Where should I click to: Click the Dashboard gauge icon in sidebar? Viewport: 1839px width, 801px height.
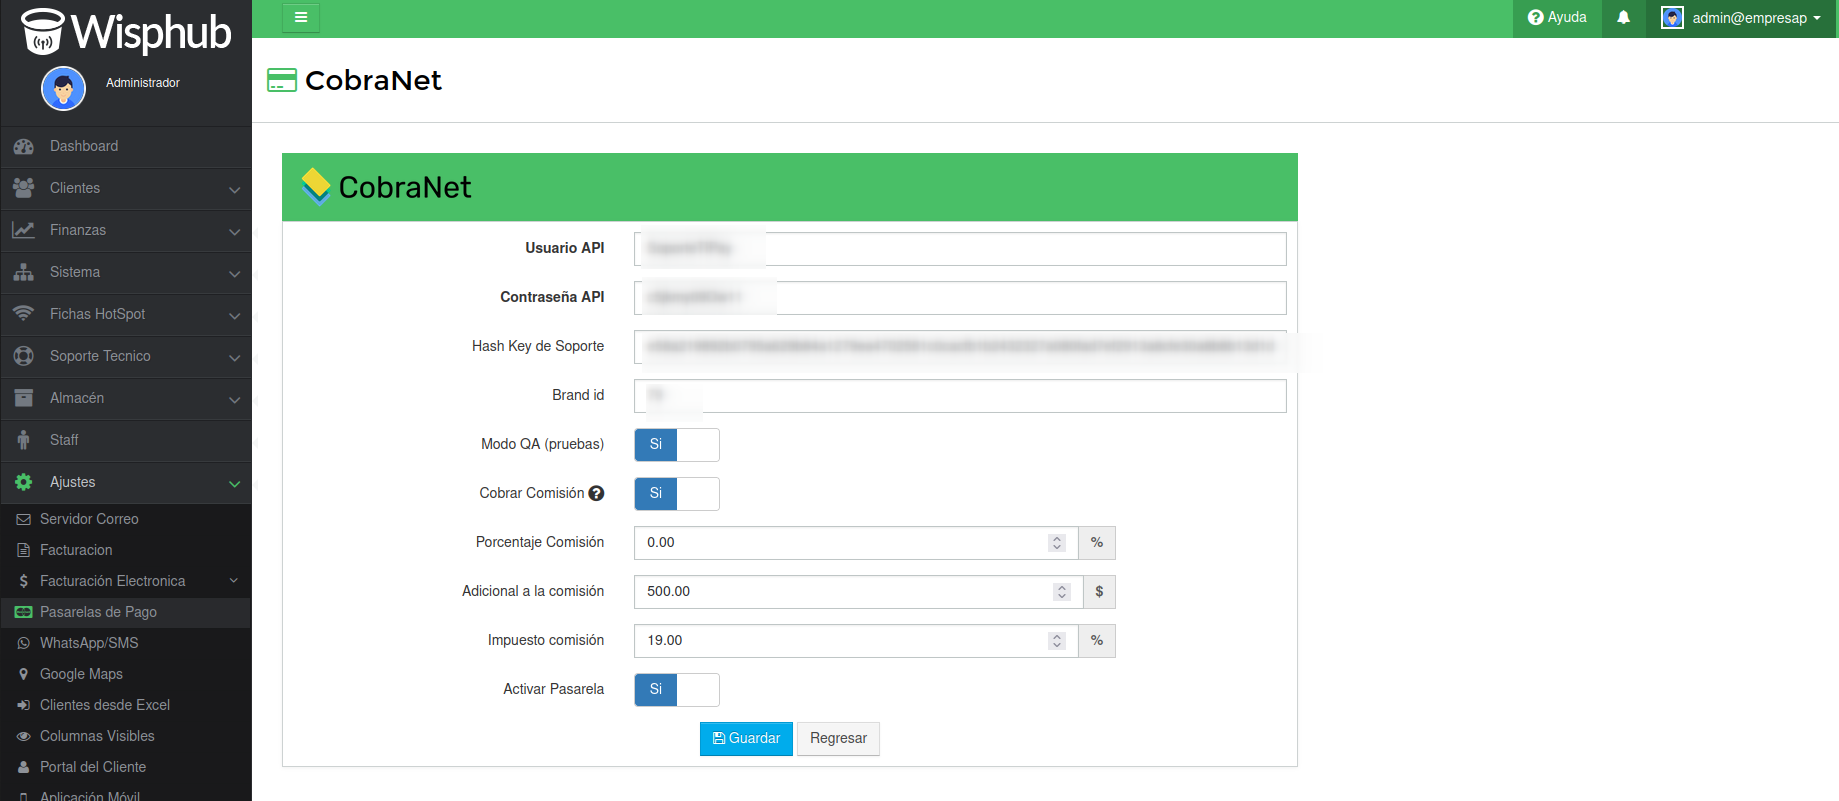point(24,147)
